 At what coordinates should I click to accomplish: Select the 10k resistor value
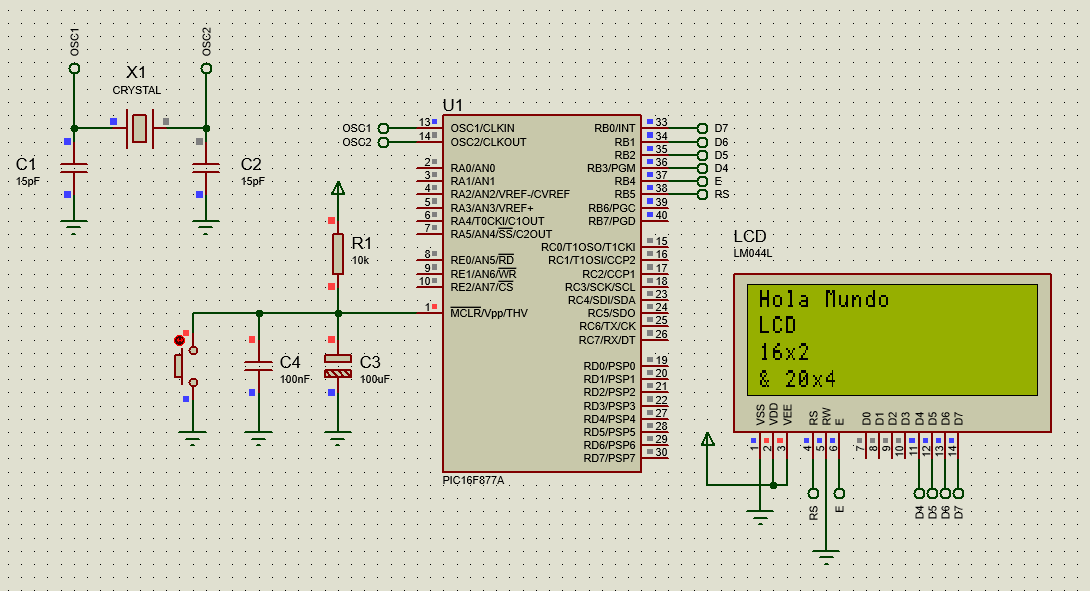[x=361, y=261]
